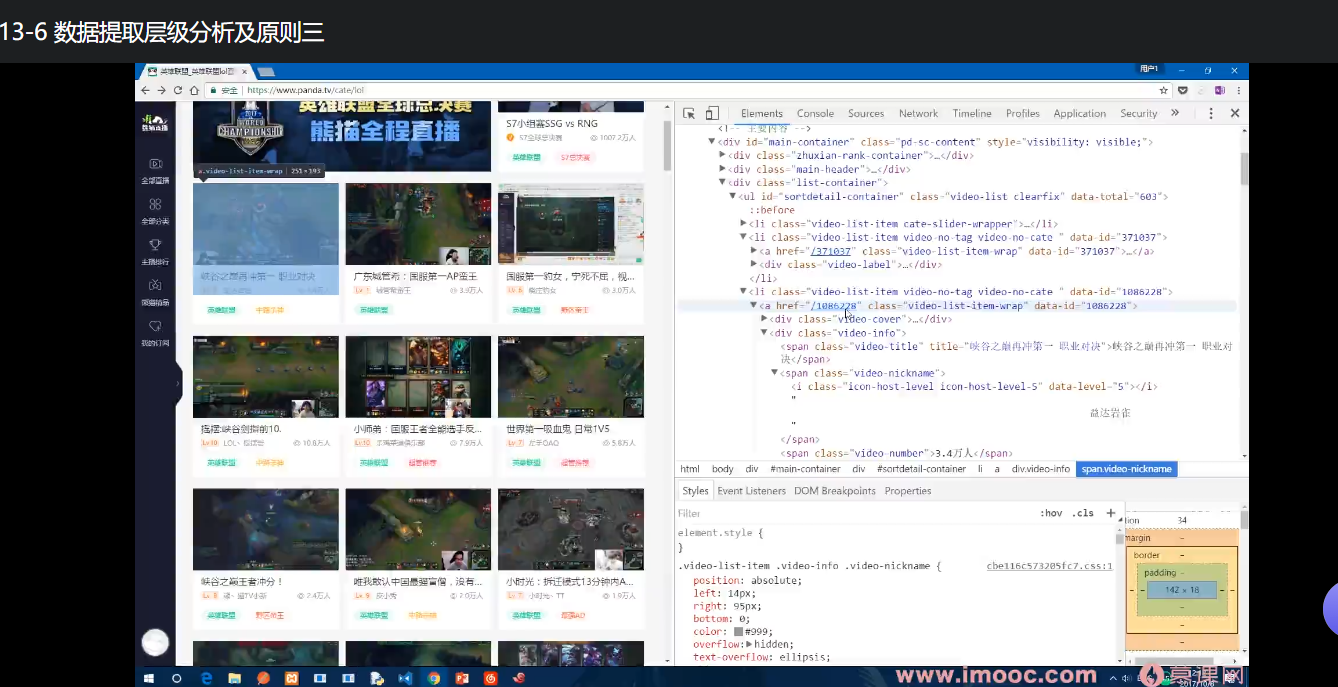
Task: Go back in the browser
Action: tap(146, 90)
